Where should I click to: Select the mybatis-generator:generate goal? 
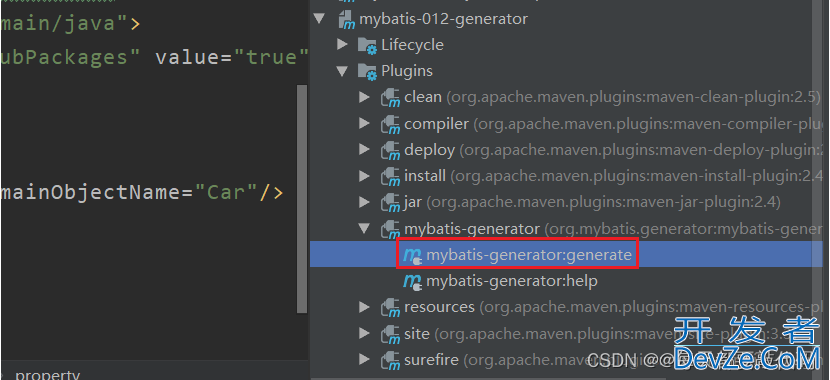pyautogui.click(x=570, y=255)
